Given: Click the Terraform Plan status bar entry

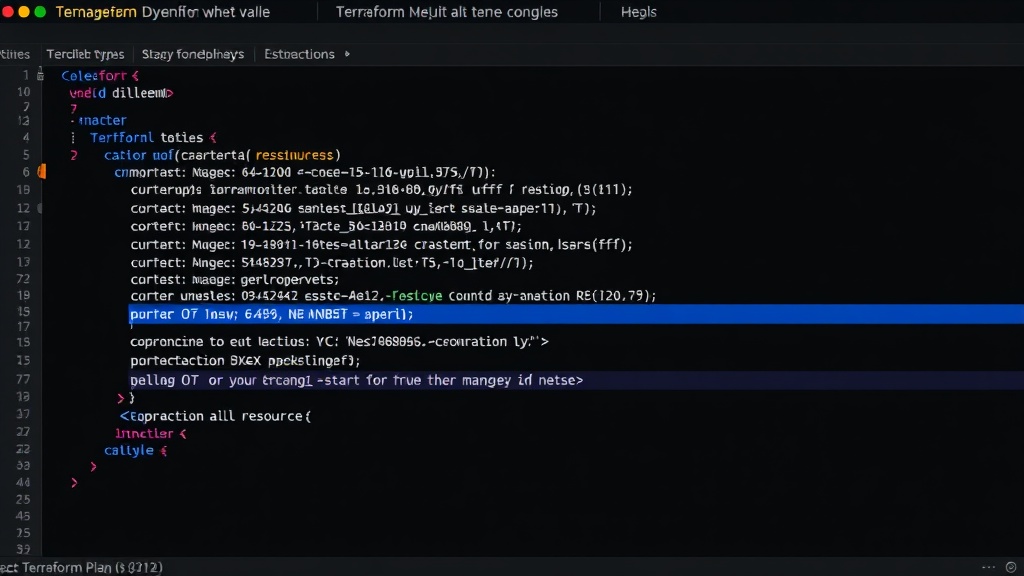Looking at the screenshot, I should click(x=82, y=567).
